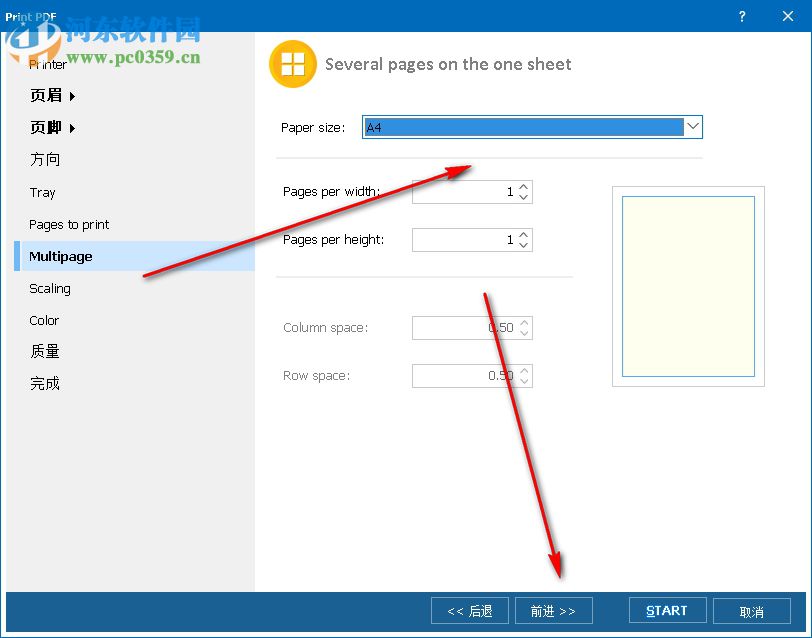The image size is (812, 638).
Task: Click the Row space input field
Action: click(x=465, y=375)
